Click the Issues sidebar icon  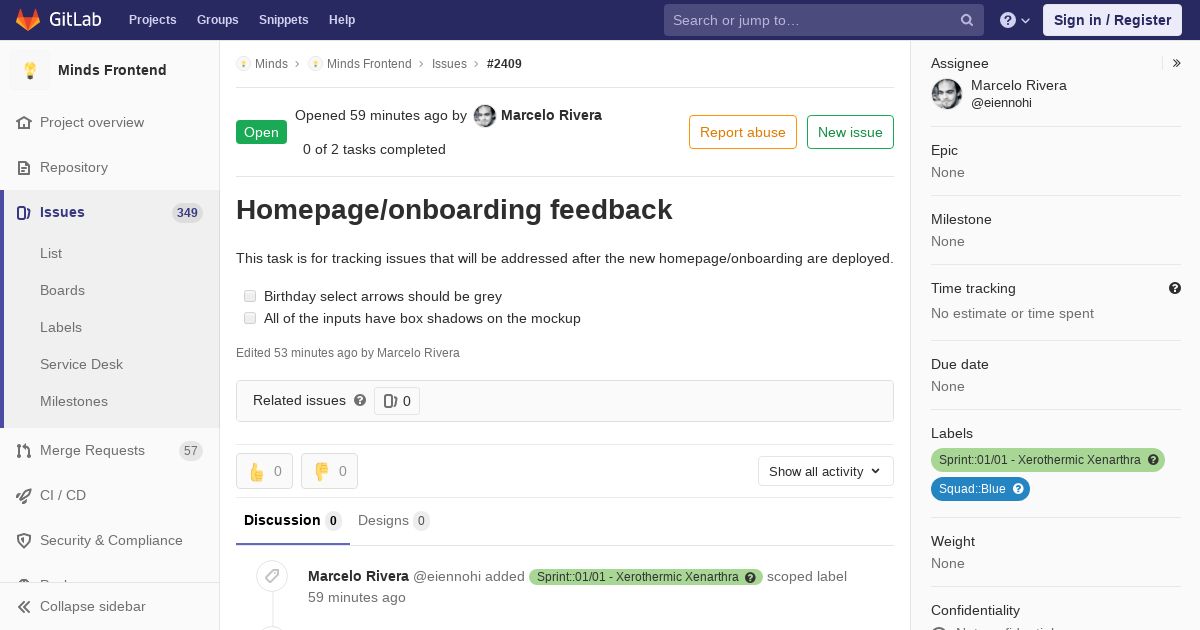coord(24,212)
